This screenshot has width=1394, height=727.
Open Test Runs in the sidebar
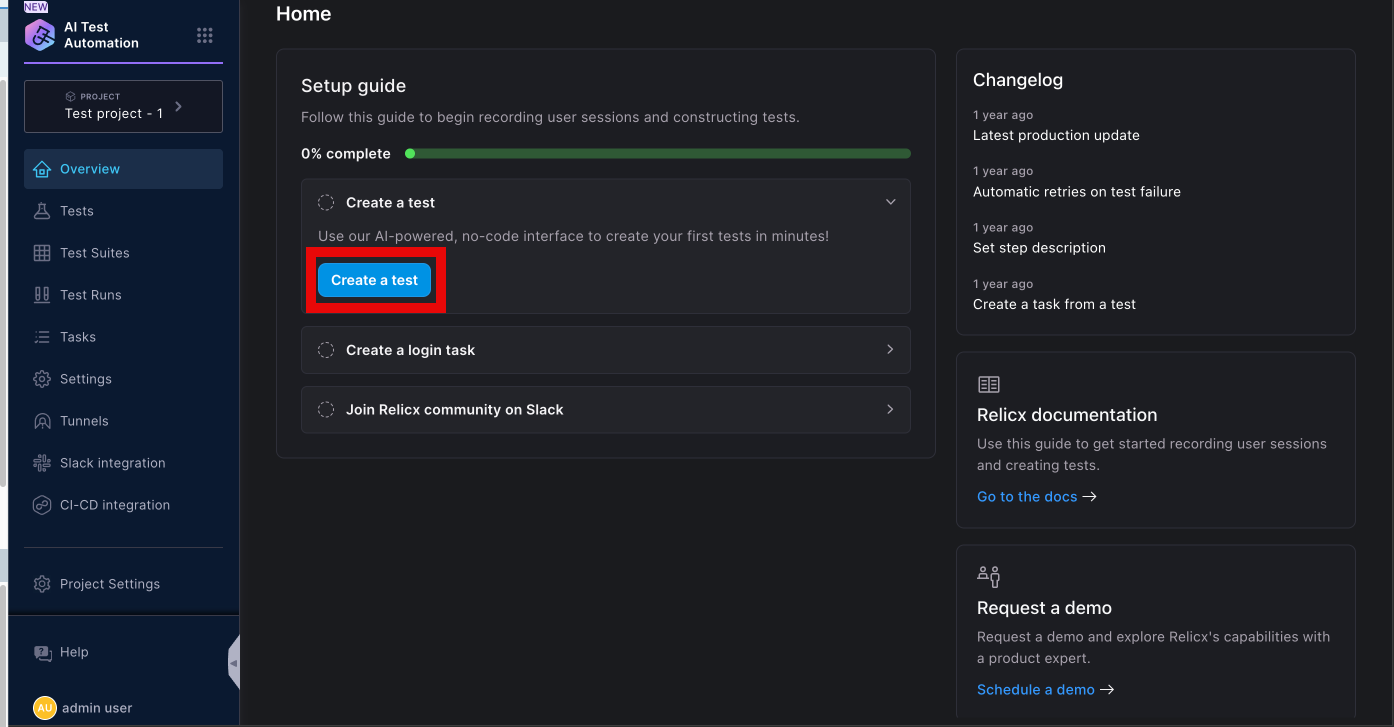(90, 295)
